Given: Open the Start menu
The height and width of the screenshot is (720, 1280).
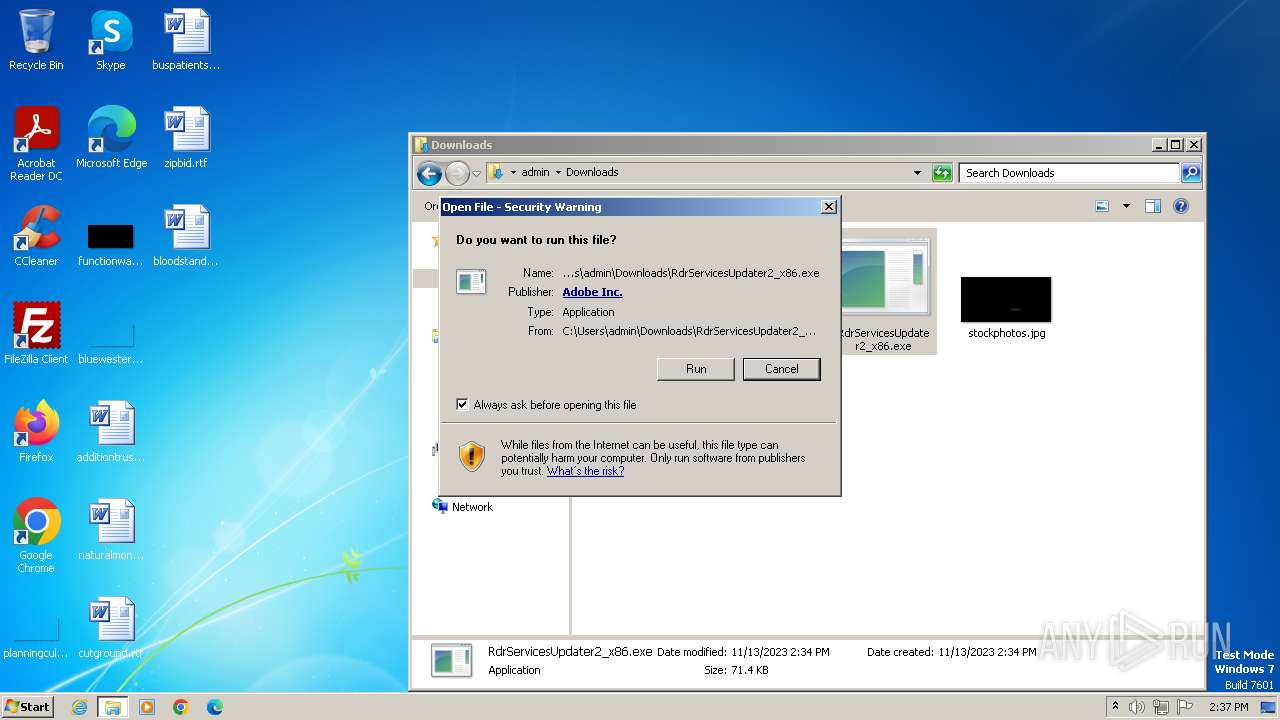Looking at the screenshot, I should (27, 707).
